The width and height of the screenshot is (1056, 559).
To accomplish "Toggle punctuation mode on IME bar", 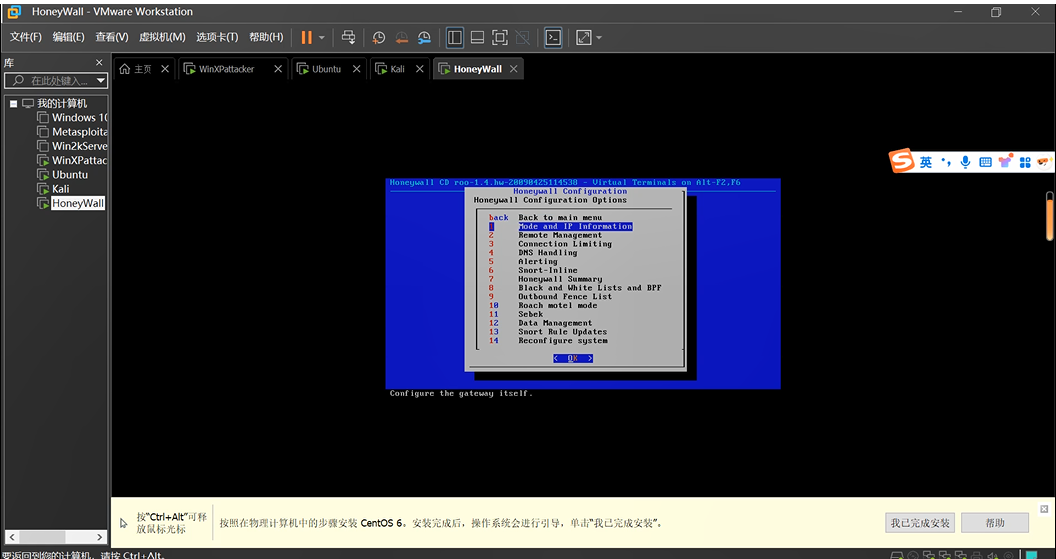I will click(946, 162).
